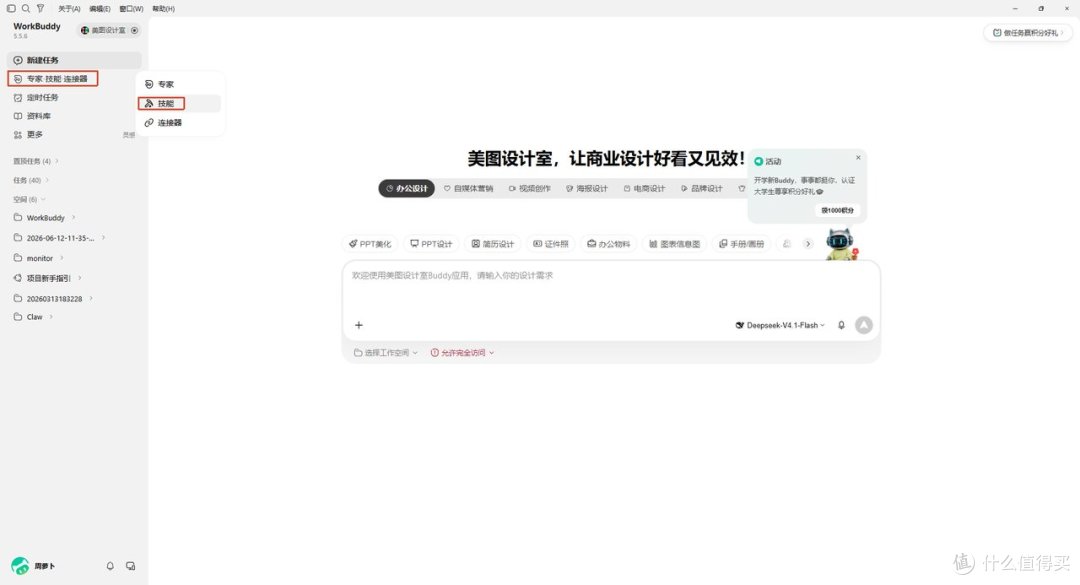Select the 品牌设计 category tab
The width and height of the screenshot is (1080, 585).
pos(702,188)
